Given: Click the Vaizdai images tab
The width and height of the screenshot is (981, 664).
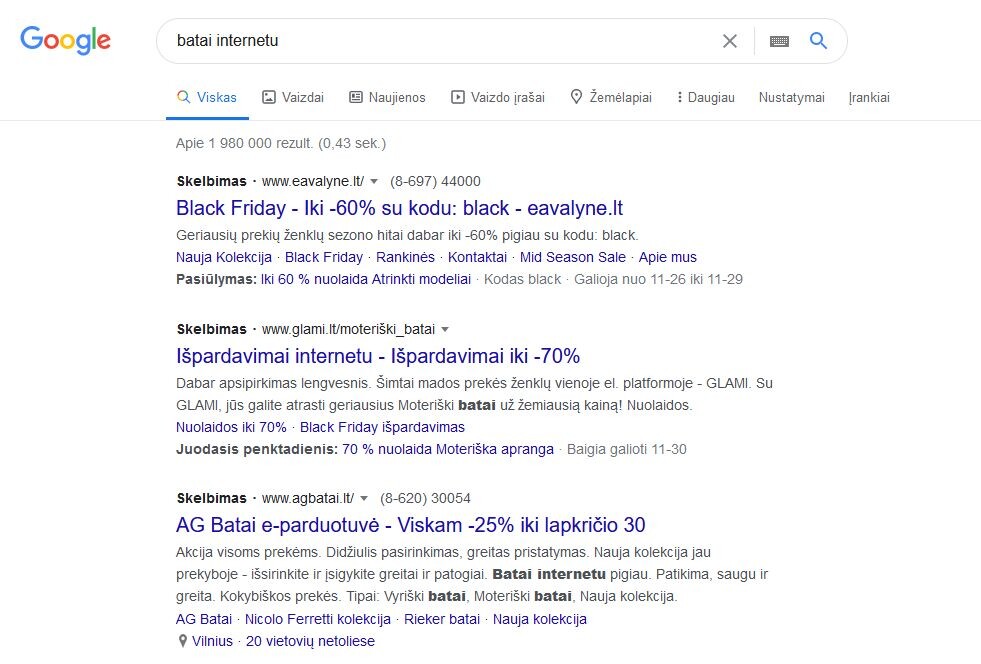Looking at the screenshot, I should click(x=293, y=97).
